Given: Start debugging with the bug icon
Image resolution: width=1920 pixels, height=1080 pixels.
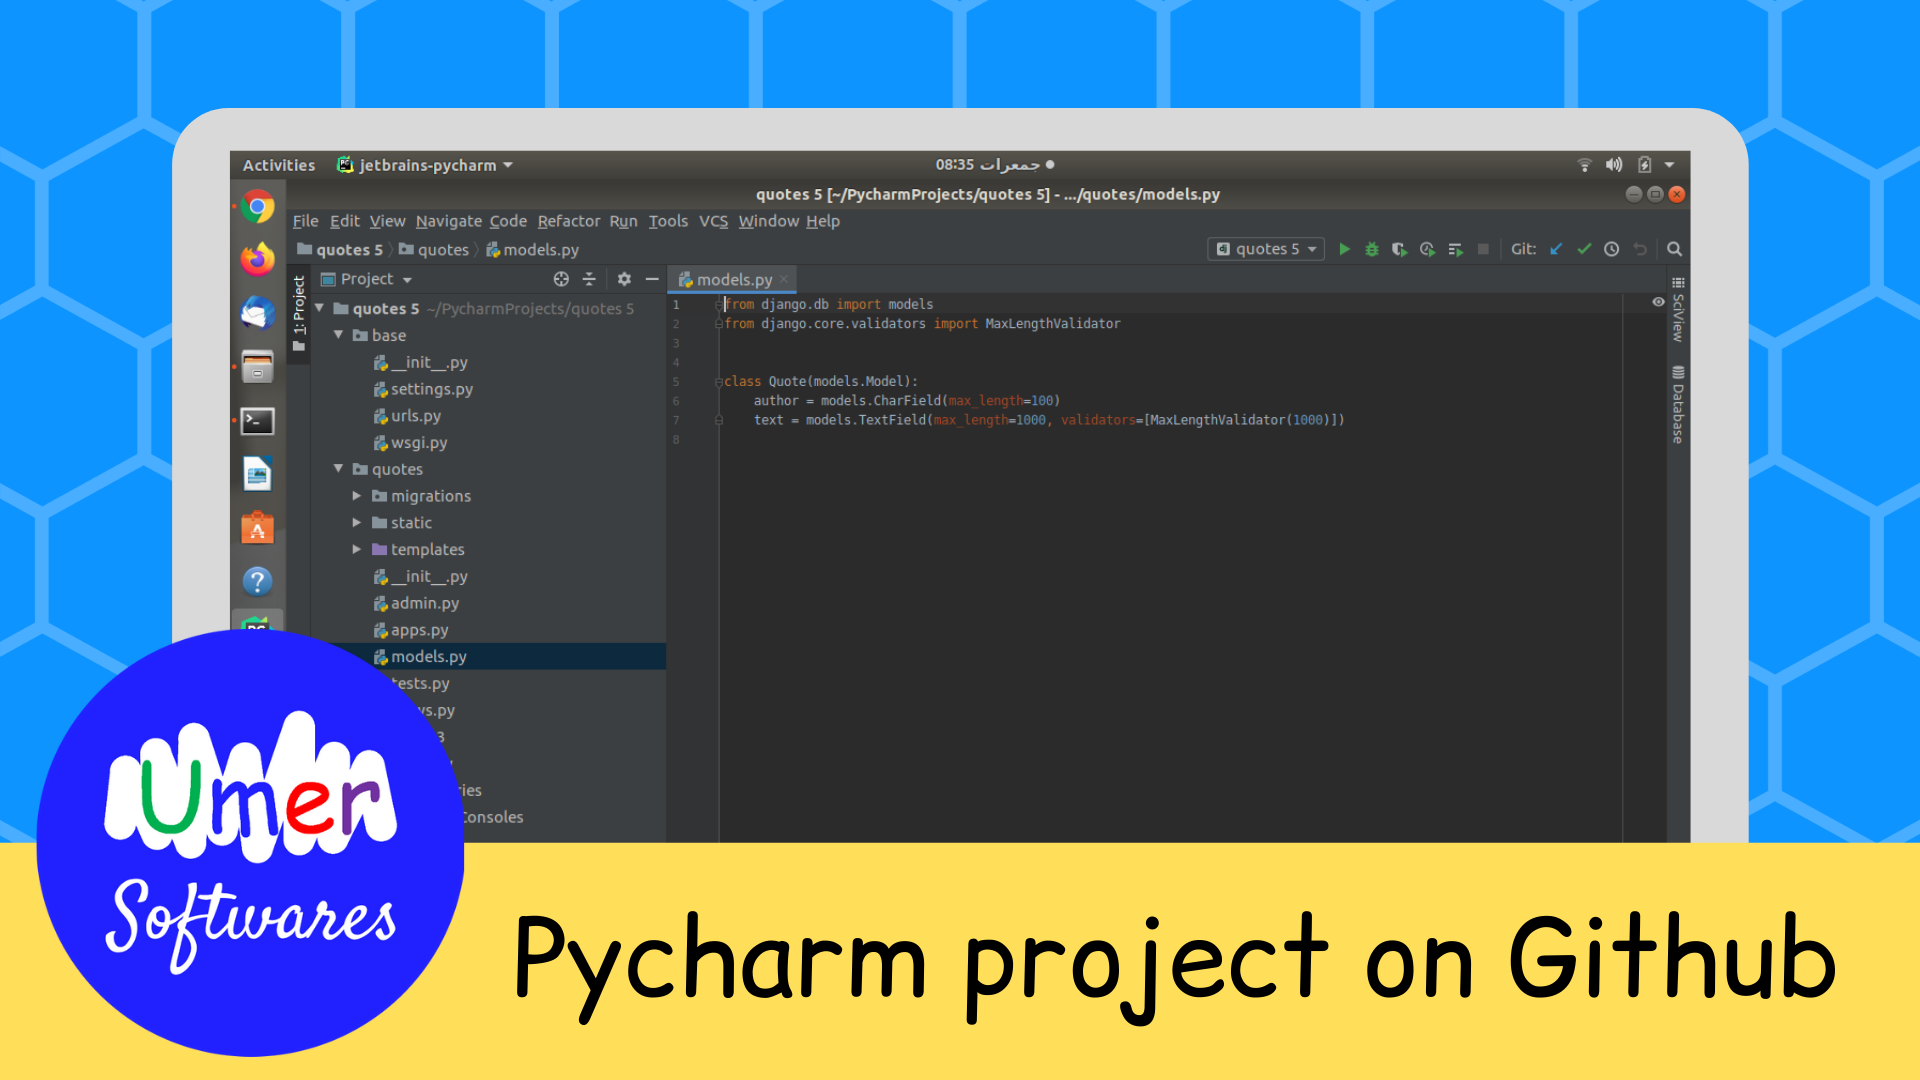Looking at the screenshot, I should 1371,249.
